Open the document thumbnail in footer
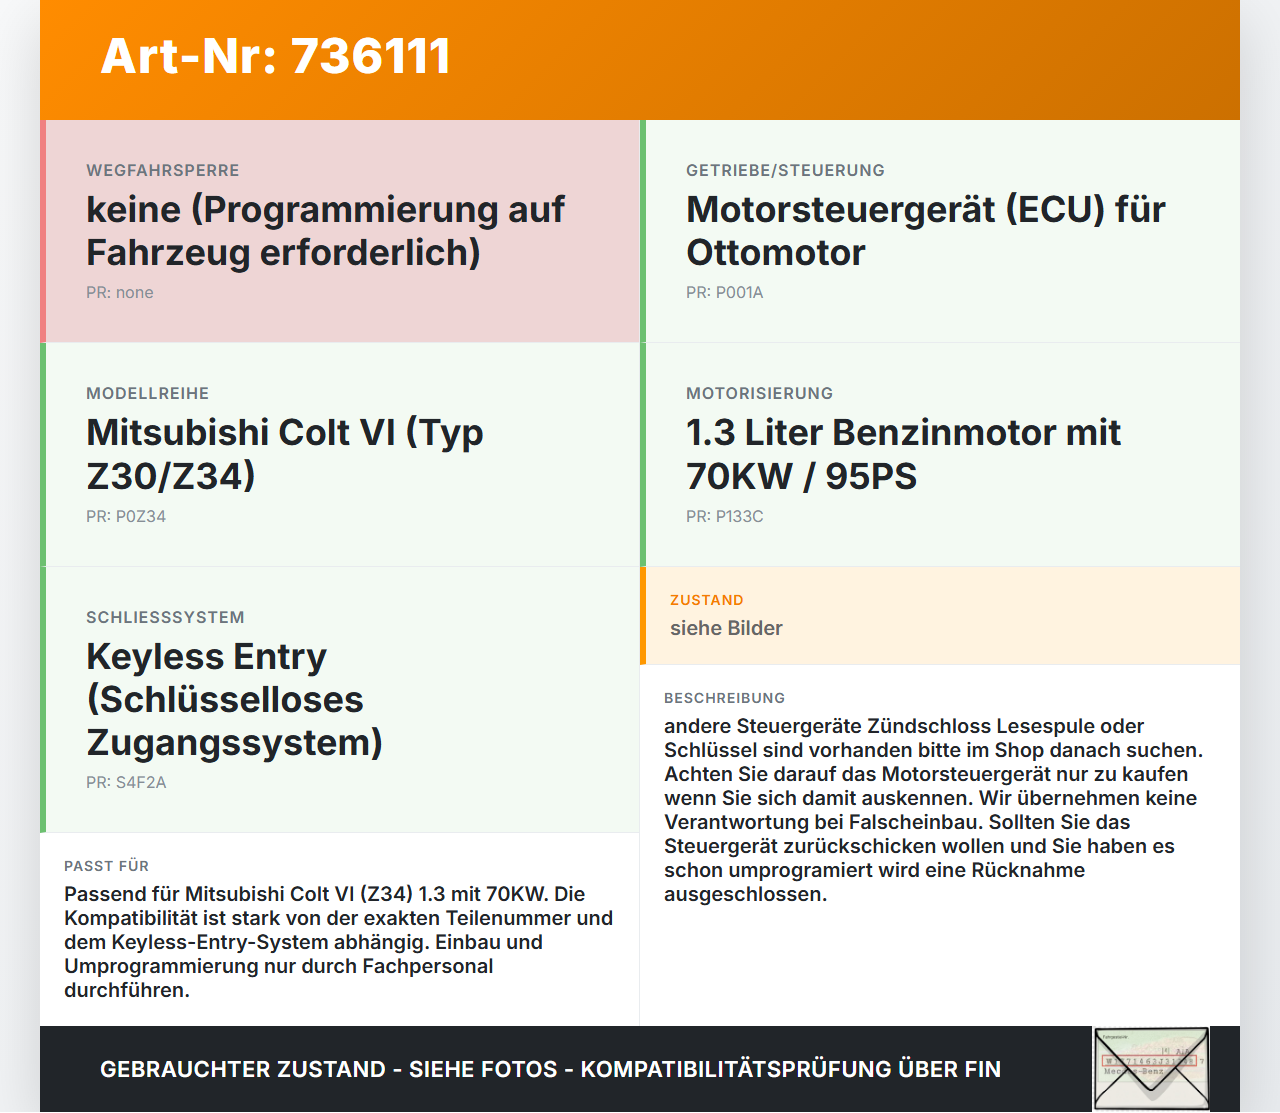Screen dimensions: 1280x1113 [x=1151, y=1069]
